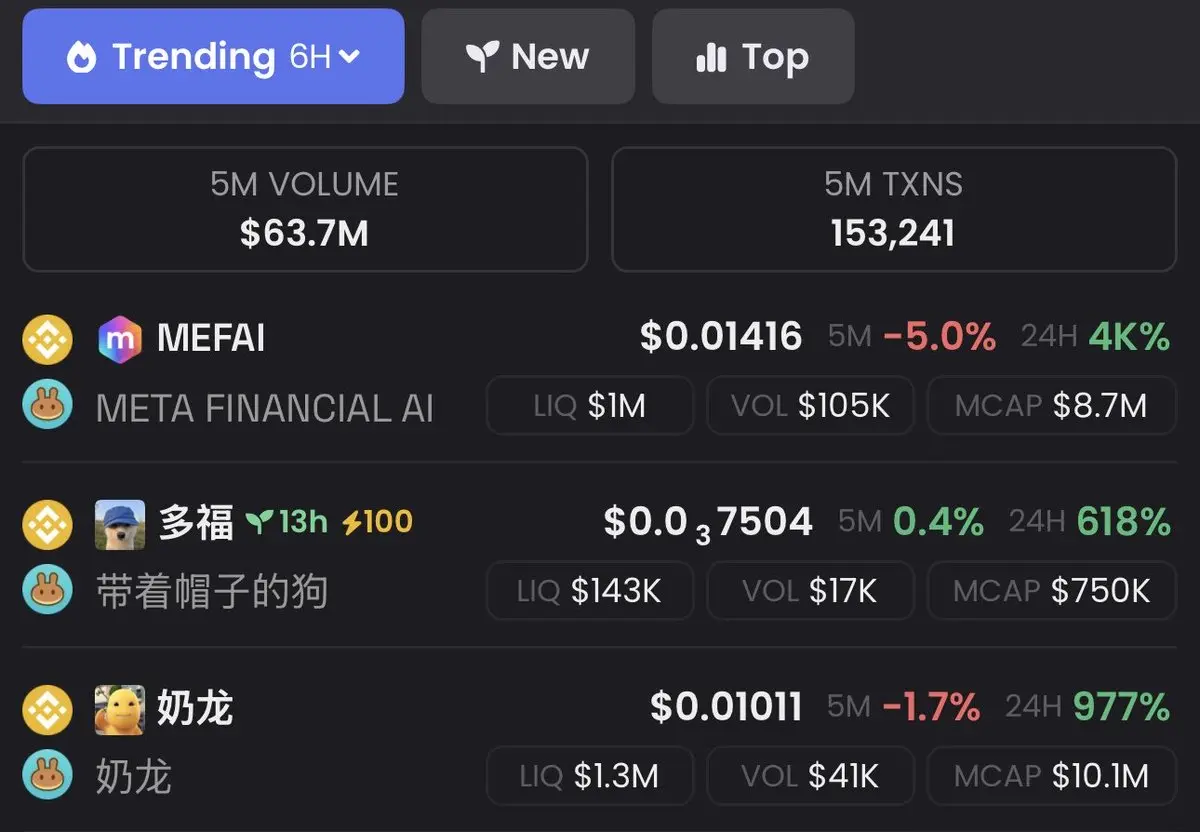The width and height of the screenshot is (1200, 832).
Task: Click the 5M VOLUME $63.7M box
Action: (x=304, y=209)
